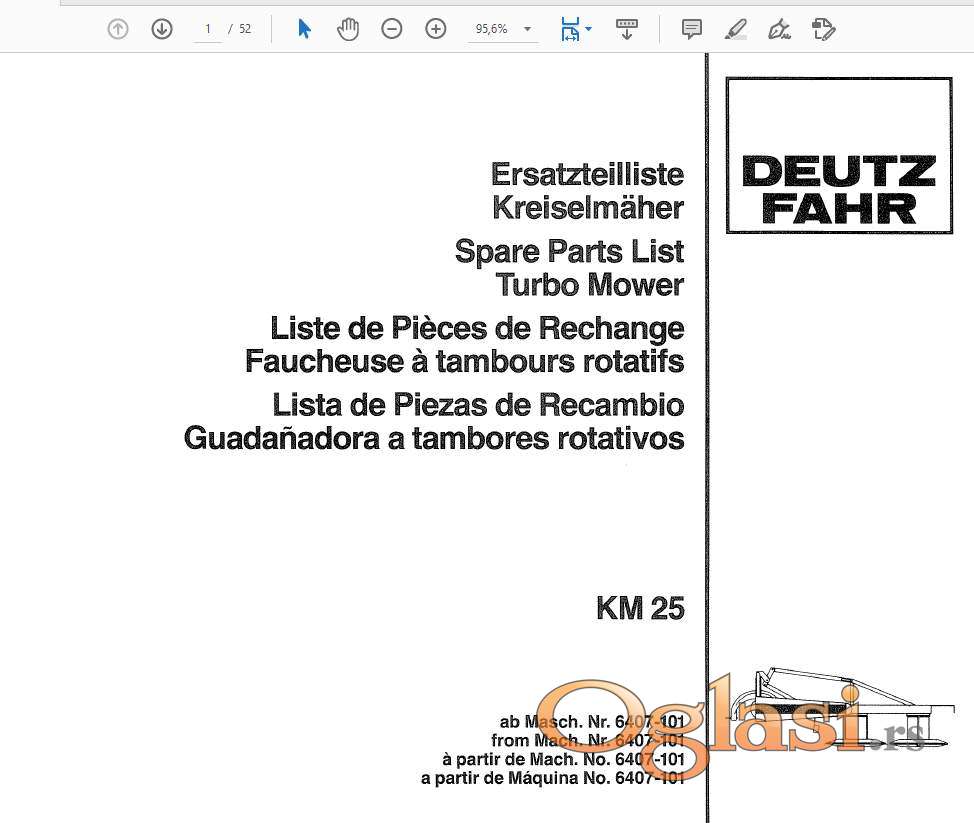Click the à partir de Mach. No. line
The height and width of the screenshot is (823, 974).
click(563, 759)
